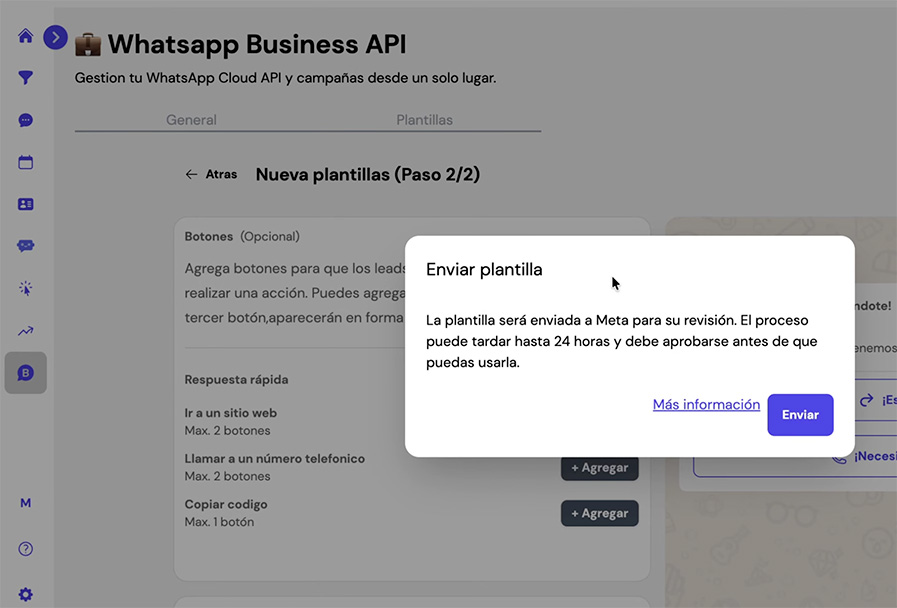Click the Enviar button to submit

click(800, 414)
